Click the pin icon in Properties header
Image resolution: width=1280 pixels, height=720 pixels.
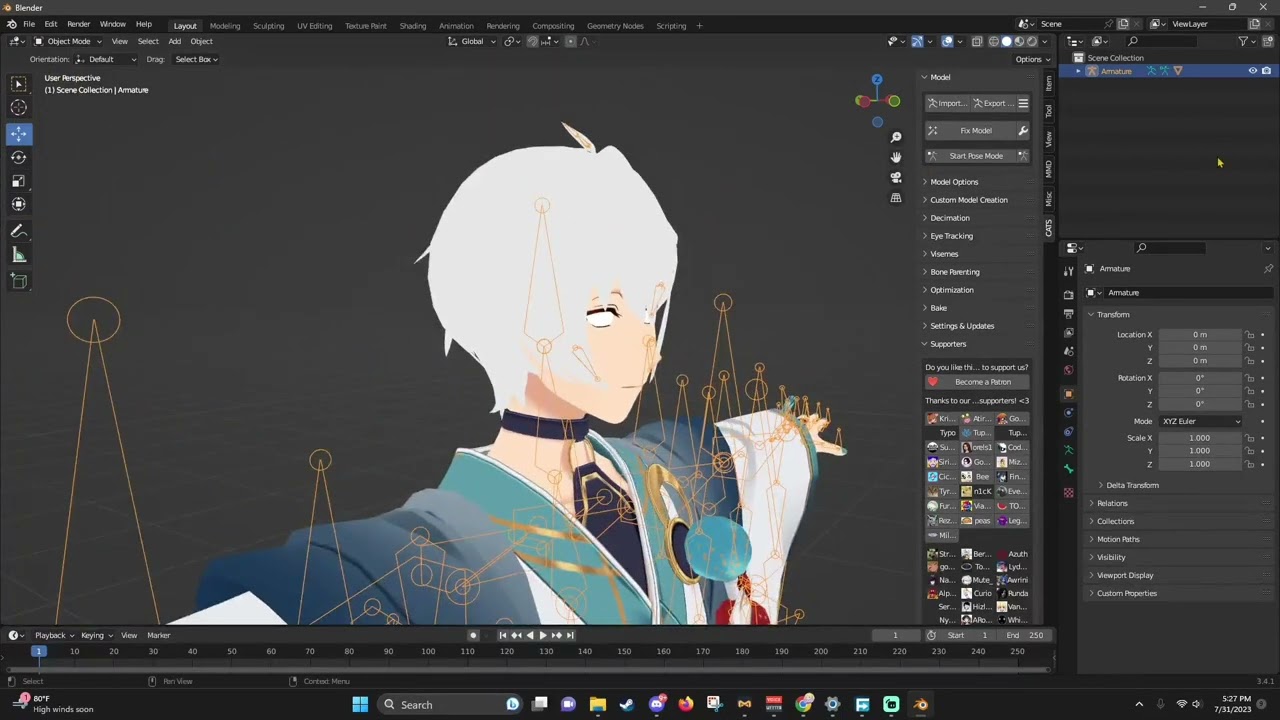point(1268,269)
